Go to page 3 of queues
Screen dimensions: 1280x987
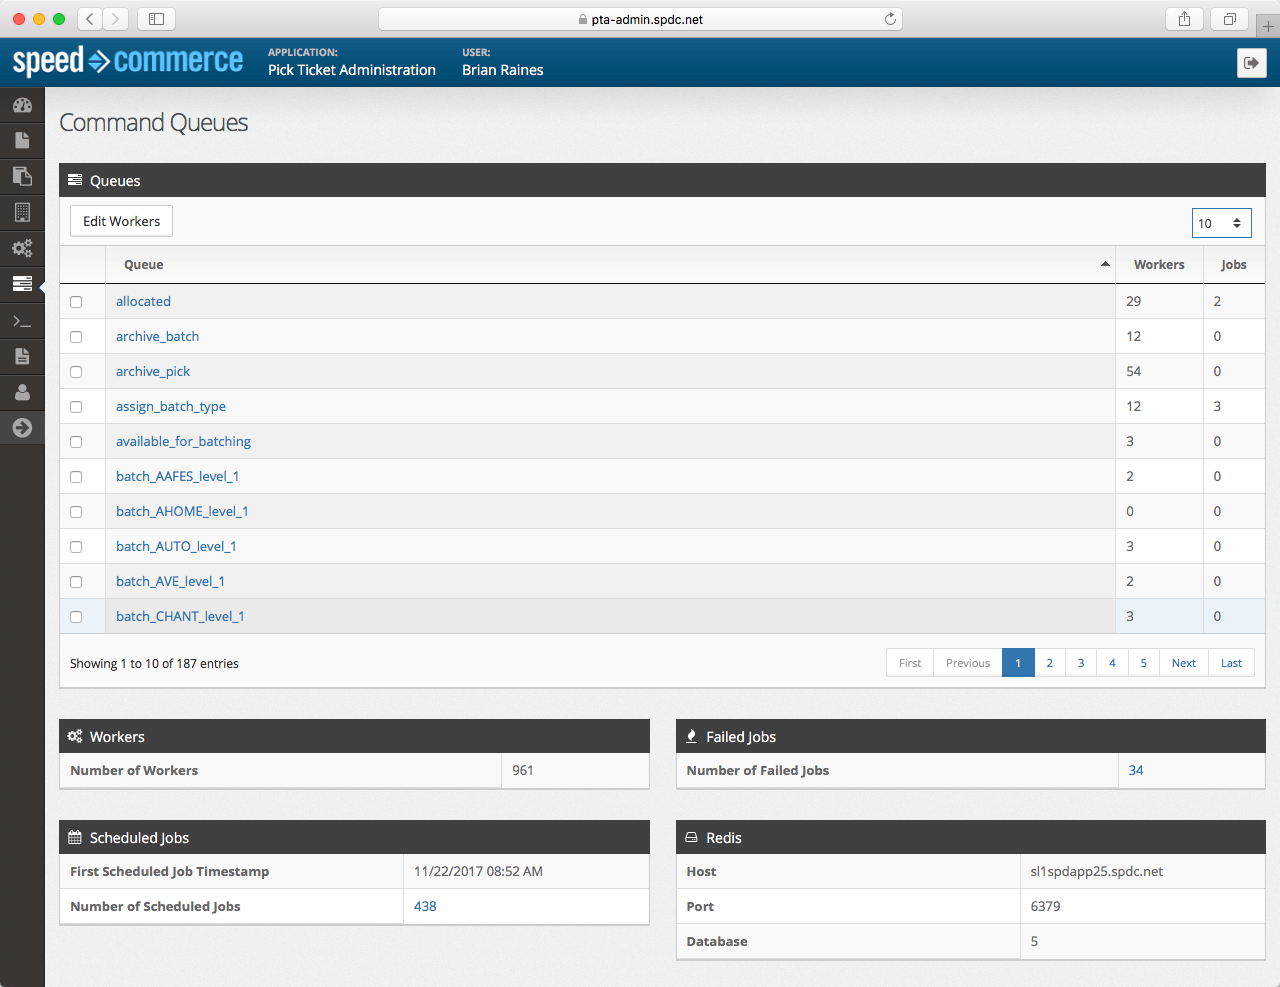[1081, 663]
